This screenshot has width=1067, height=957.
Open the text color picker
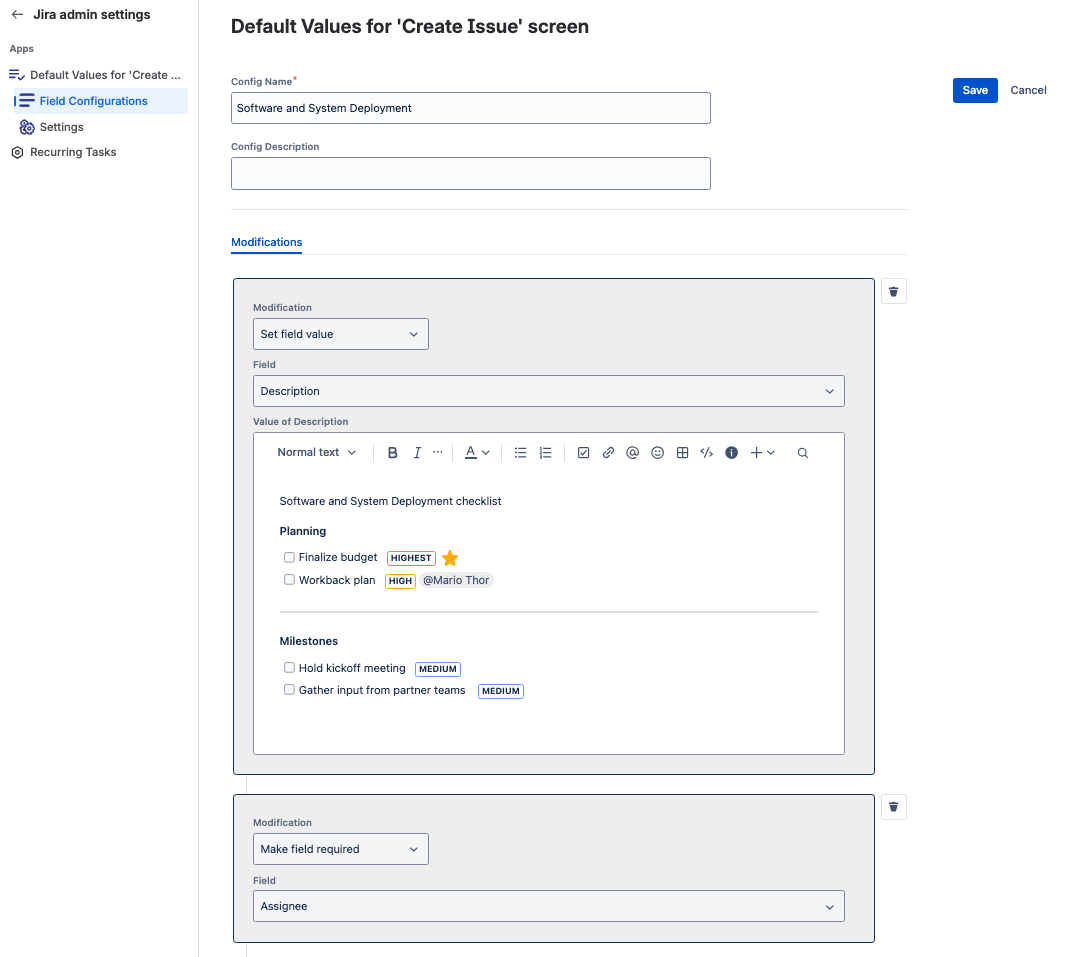(476, 453)
